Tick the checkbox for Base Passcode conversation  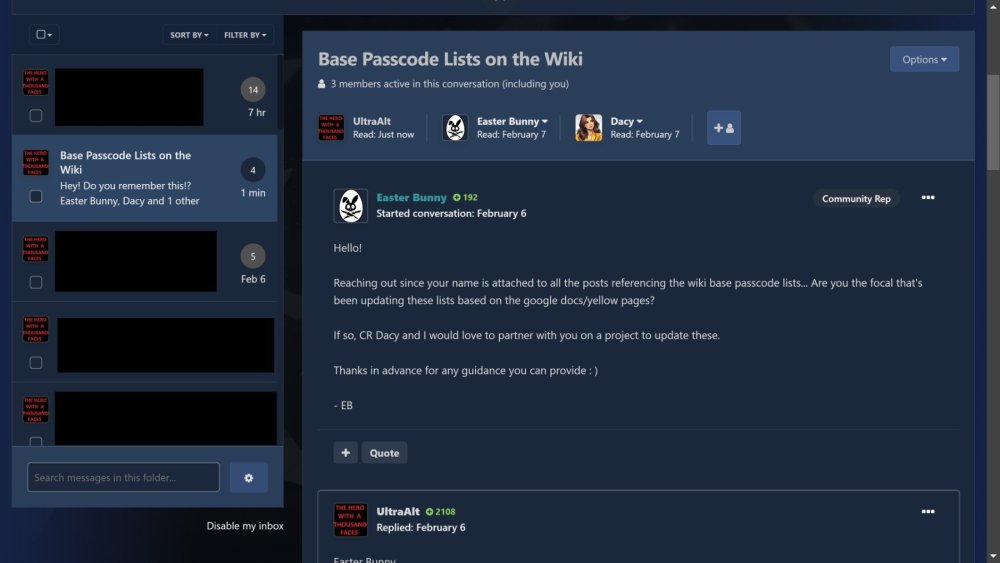pos(36,197)
